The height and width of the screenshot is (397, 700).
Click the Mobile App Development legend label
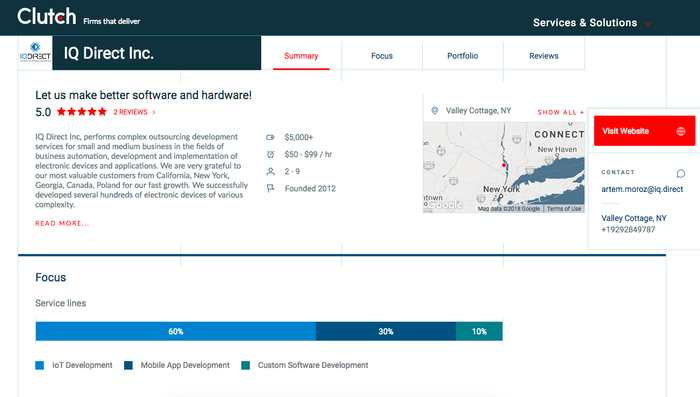(x=185, y=365)
